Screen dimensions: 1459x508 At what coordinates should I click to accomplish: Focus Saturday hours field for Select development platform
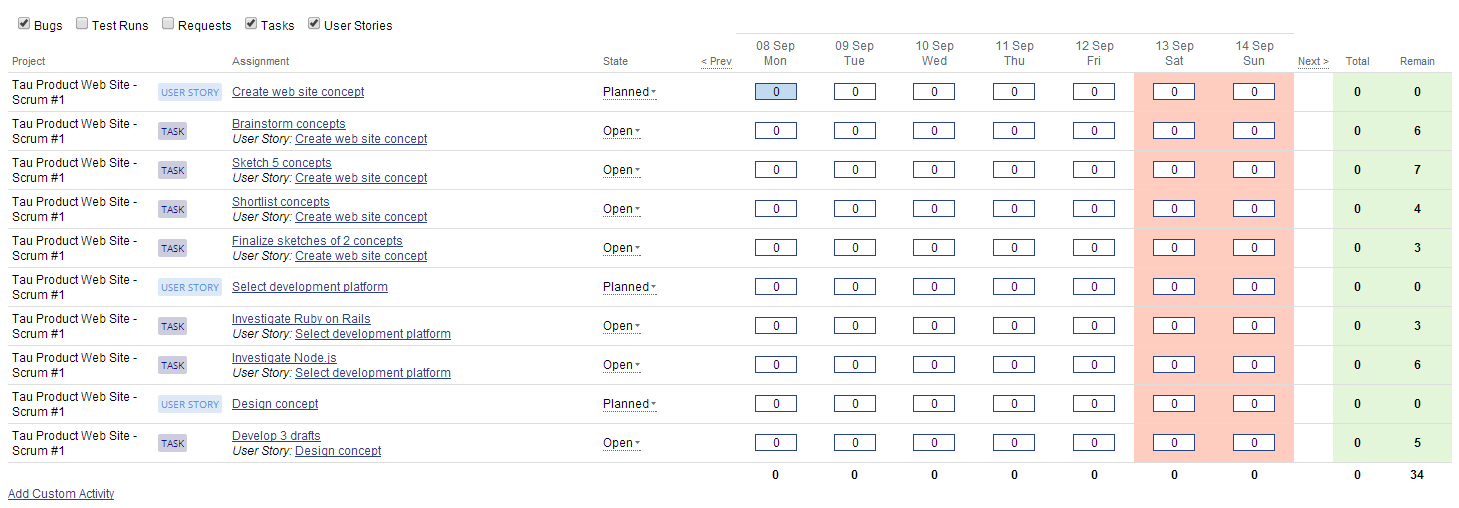coord(1174,287)
